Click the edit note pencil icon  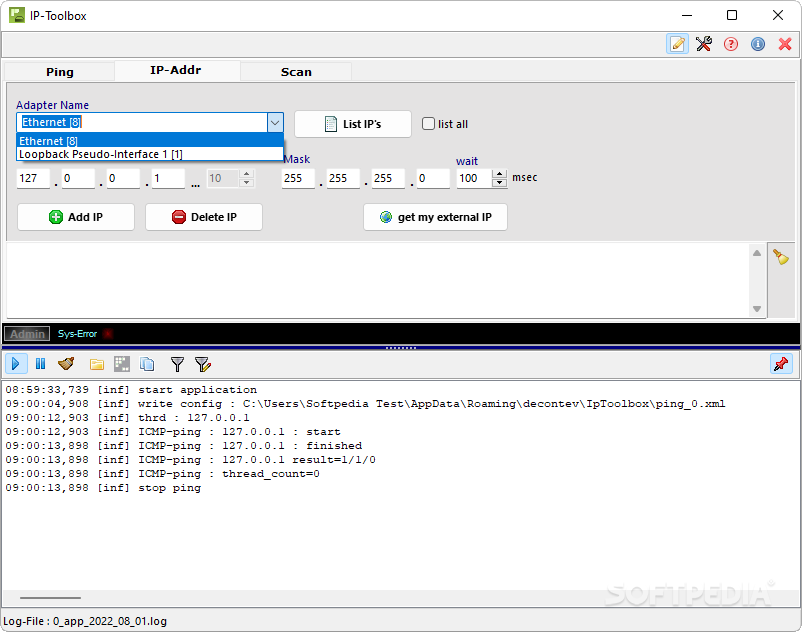677,44
